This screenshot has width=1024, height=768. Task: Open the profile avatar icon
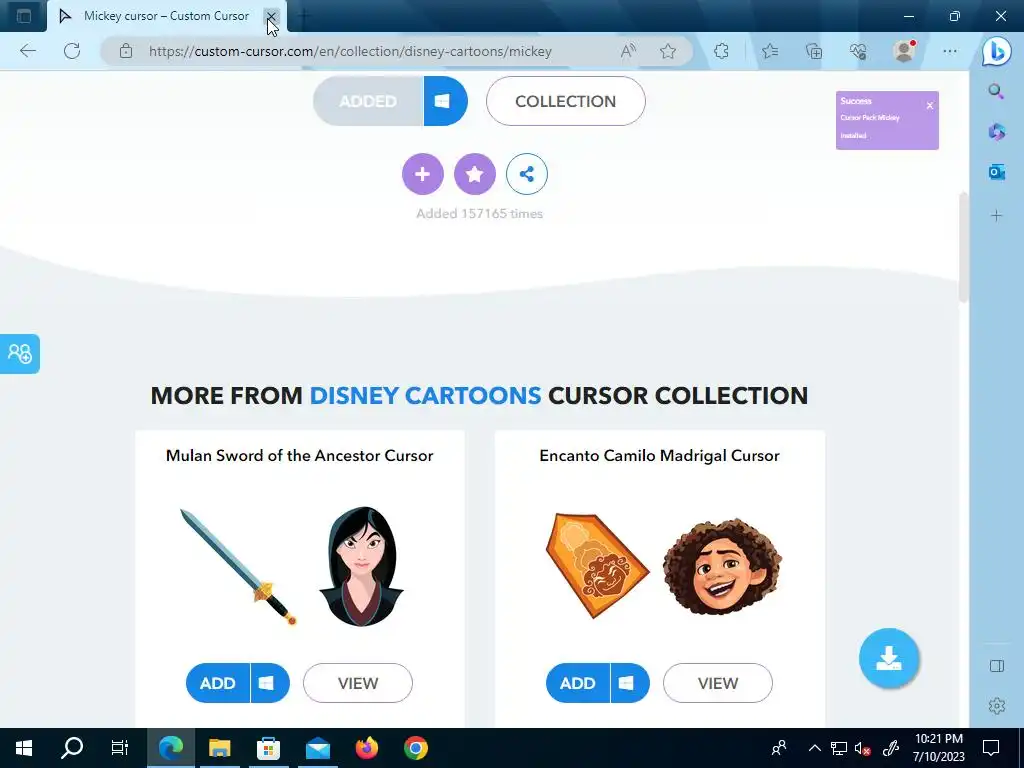pos(904,51)
